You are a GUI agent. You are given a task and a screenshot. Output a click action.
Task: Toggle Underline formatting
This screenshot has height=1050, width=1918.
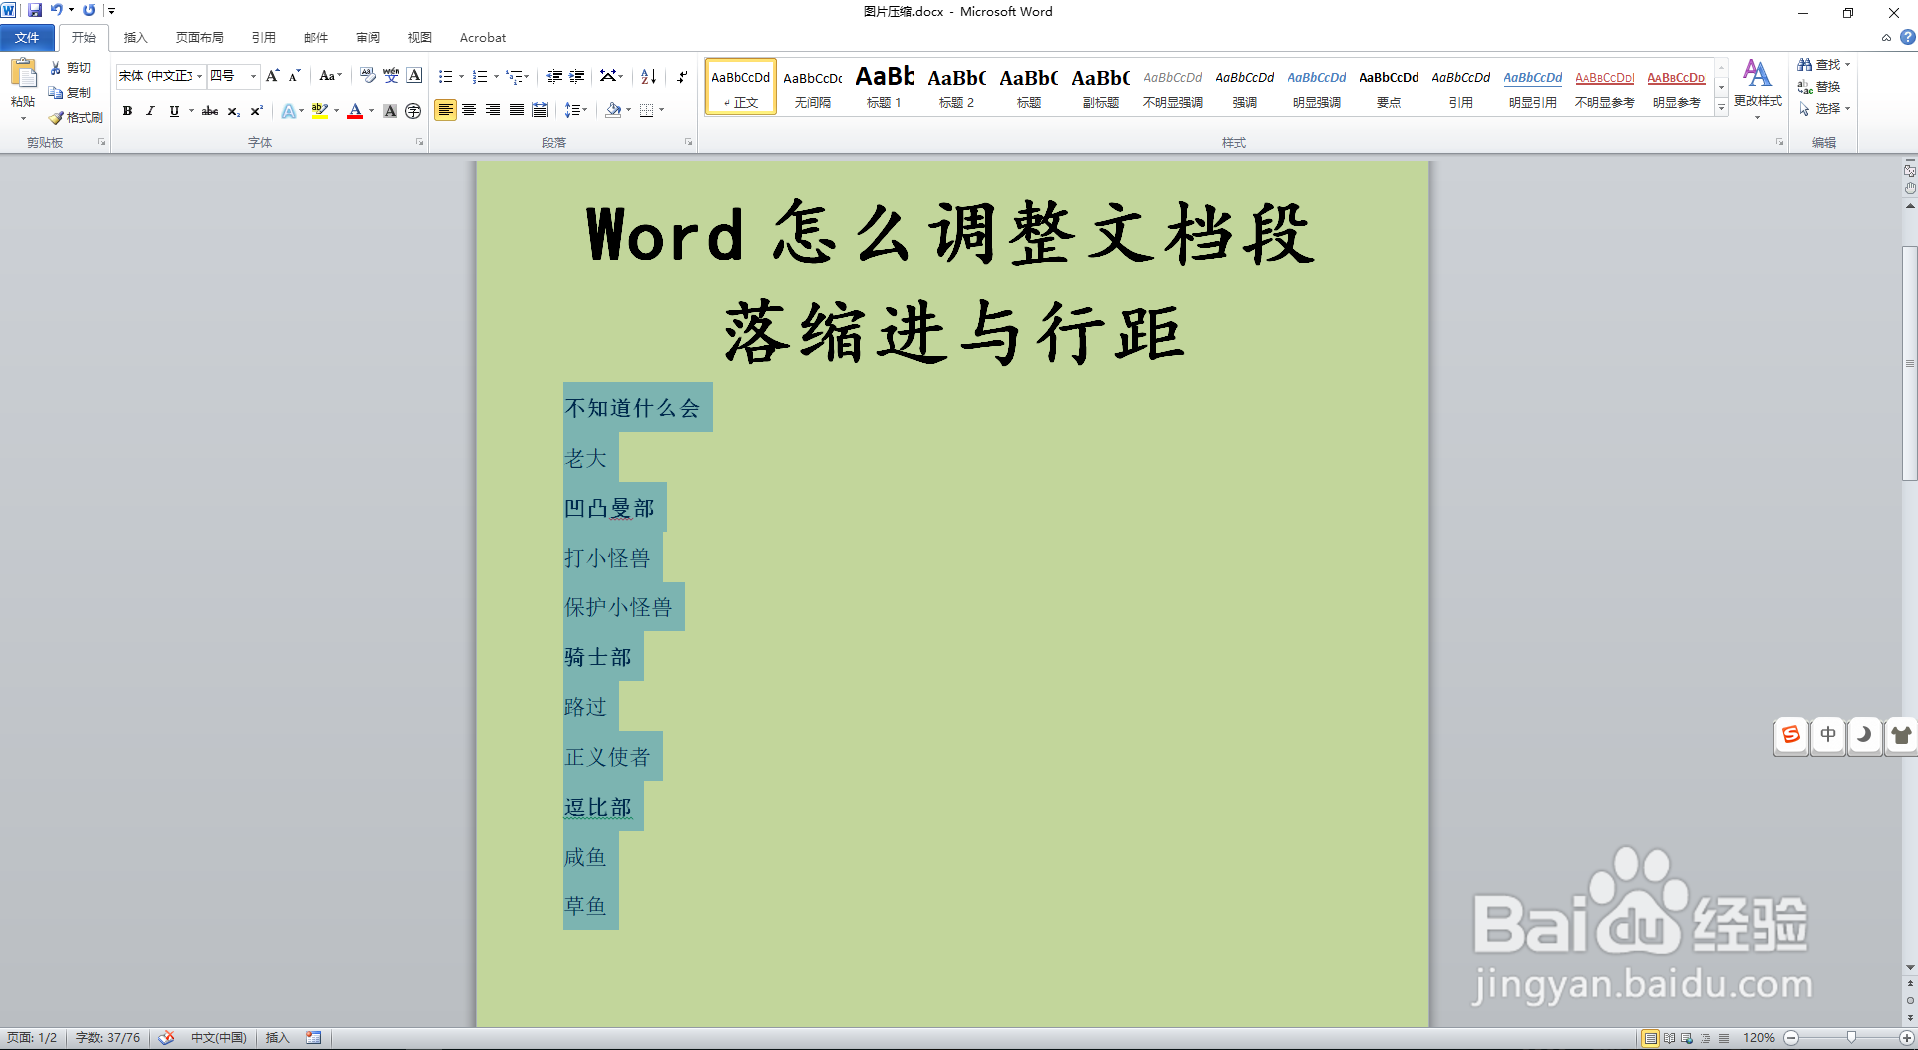[x=172, y=111]
